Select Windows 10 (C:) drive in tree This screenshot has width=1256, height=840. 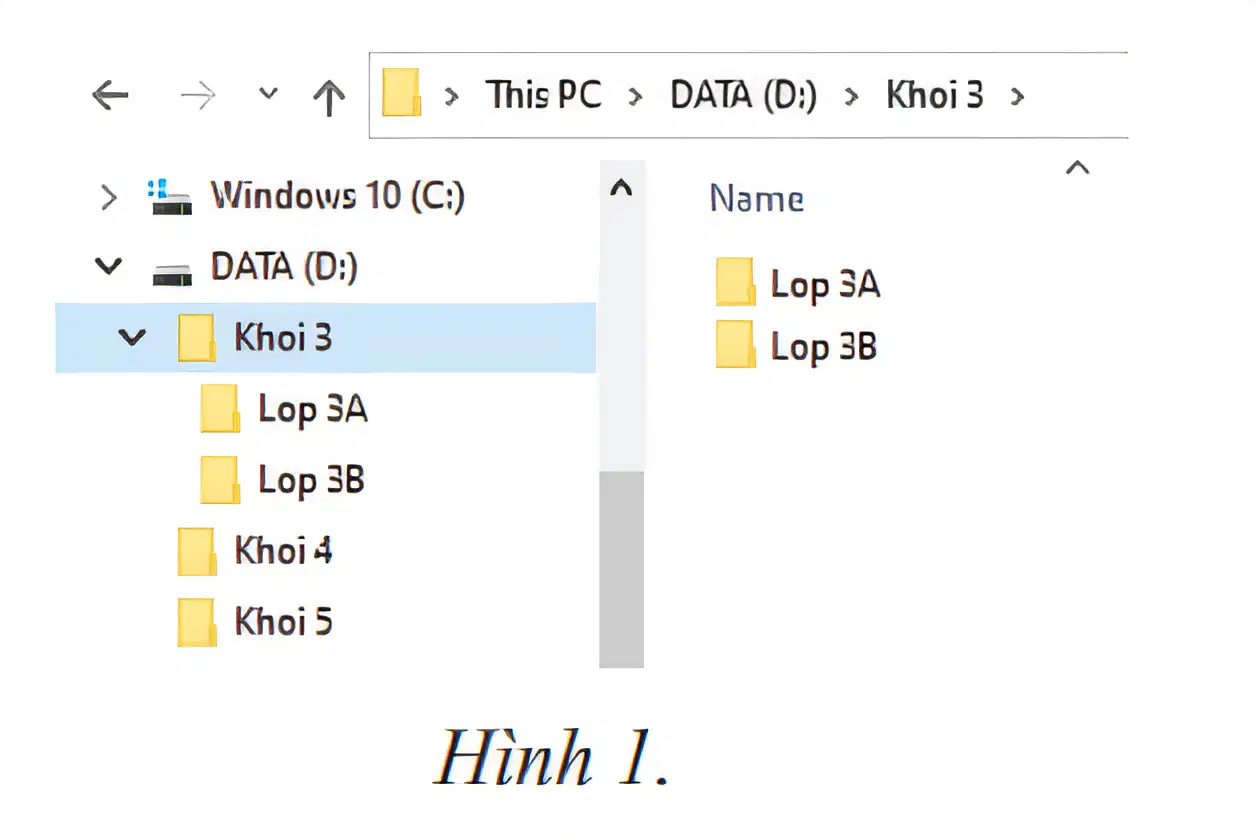pos(337,196)
